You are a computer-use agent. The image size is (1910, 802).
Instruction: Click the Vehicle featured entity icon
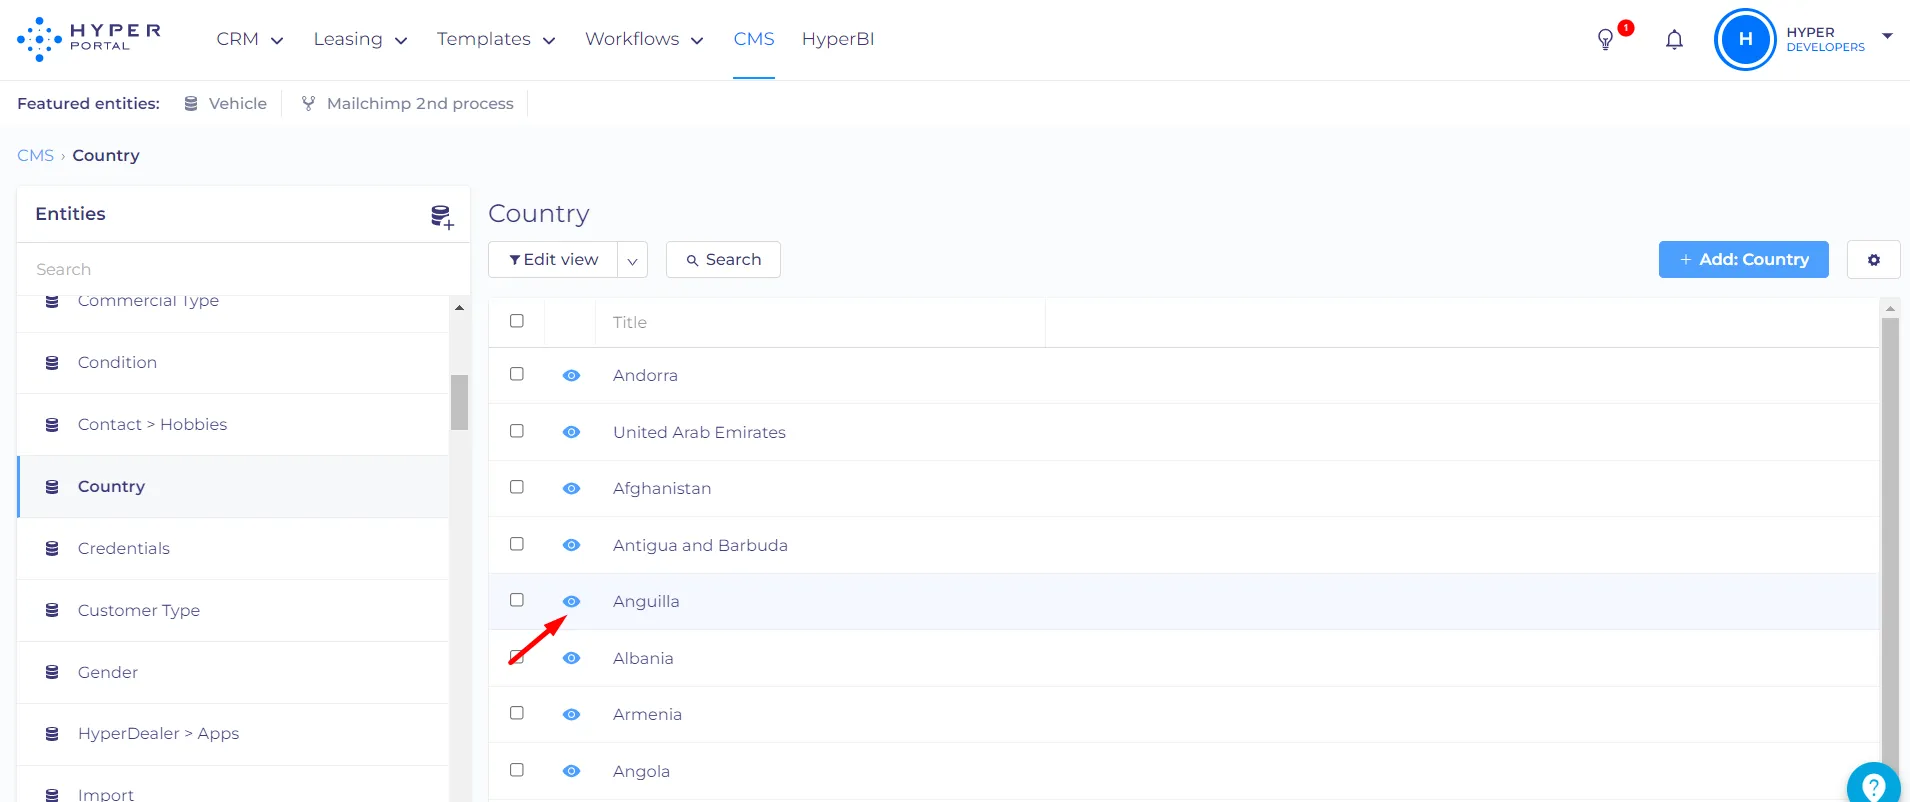[x=191, y=104]
